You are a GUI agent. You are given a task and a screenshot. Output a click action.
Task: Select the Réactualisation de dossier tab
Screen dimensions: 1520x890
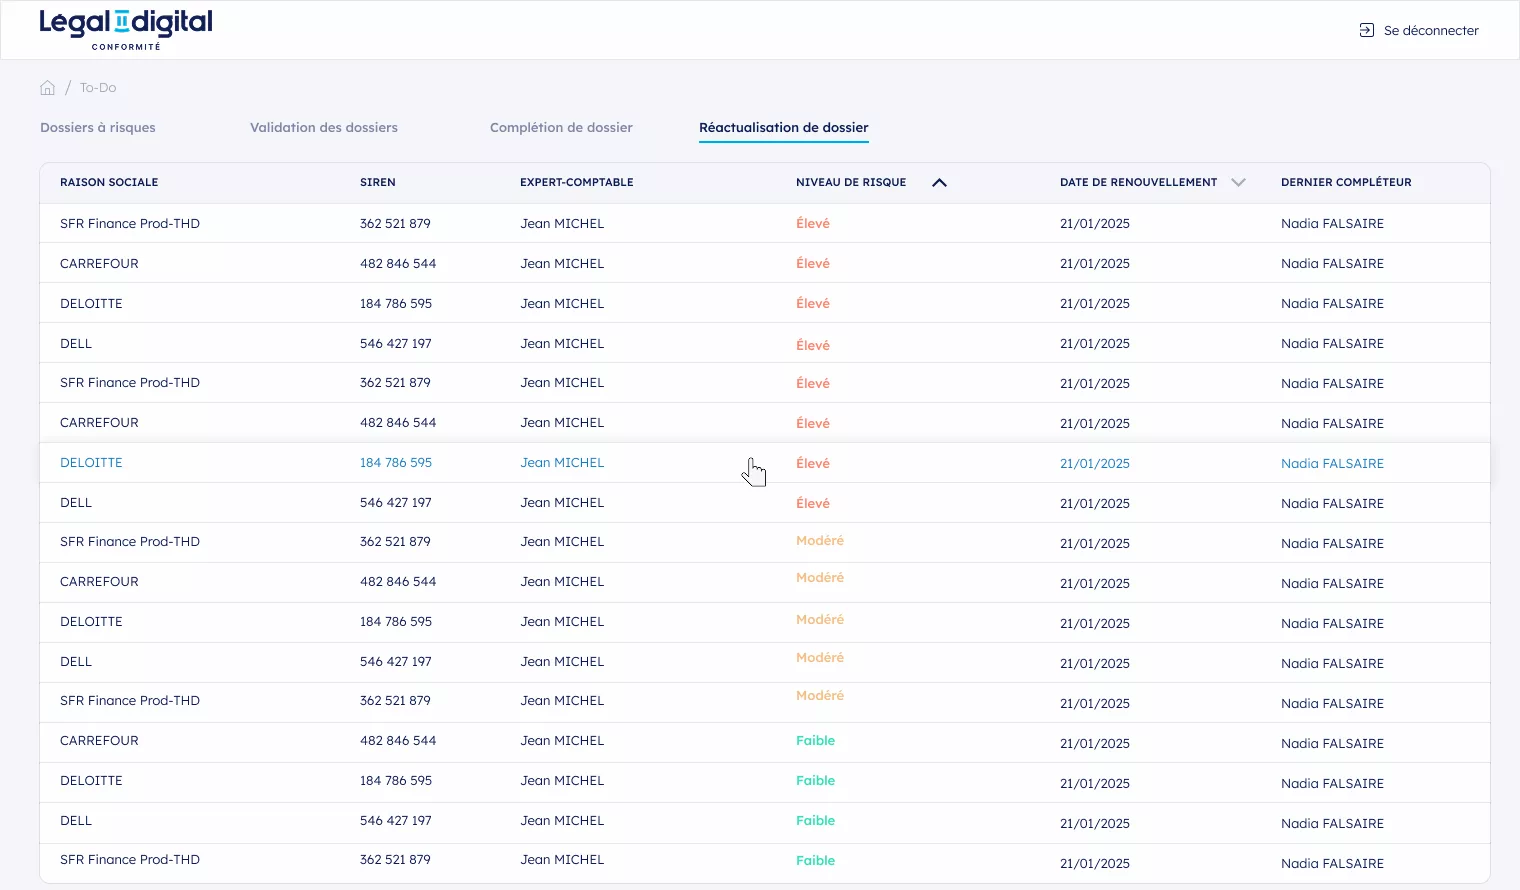point(783,127)
